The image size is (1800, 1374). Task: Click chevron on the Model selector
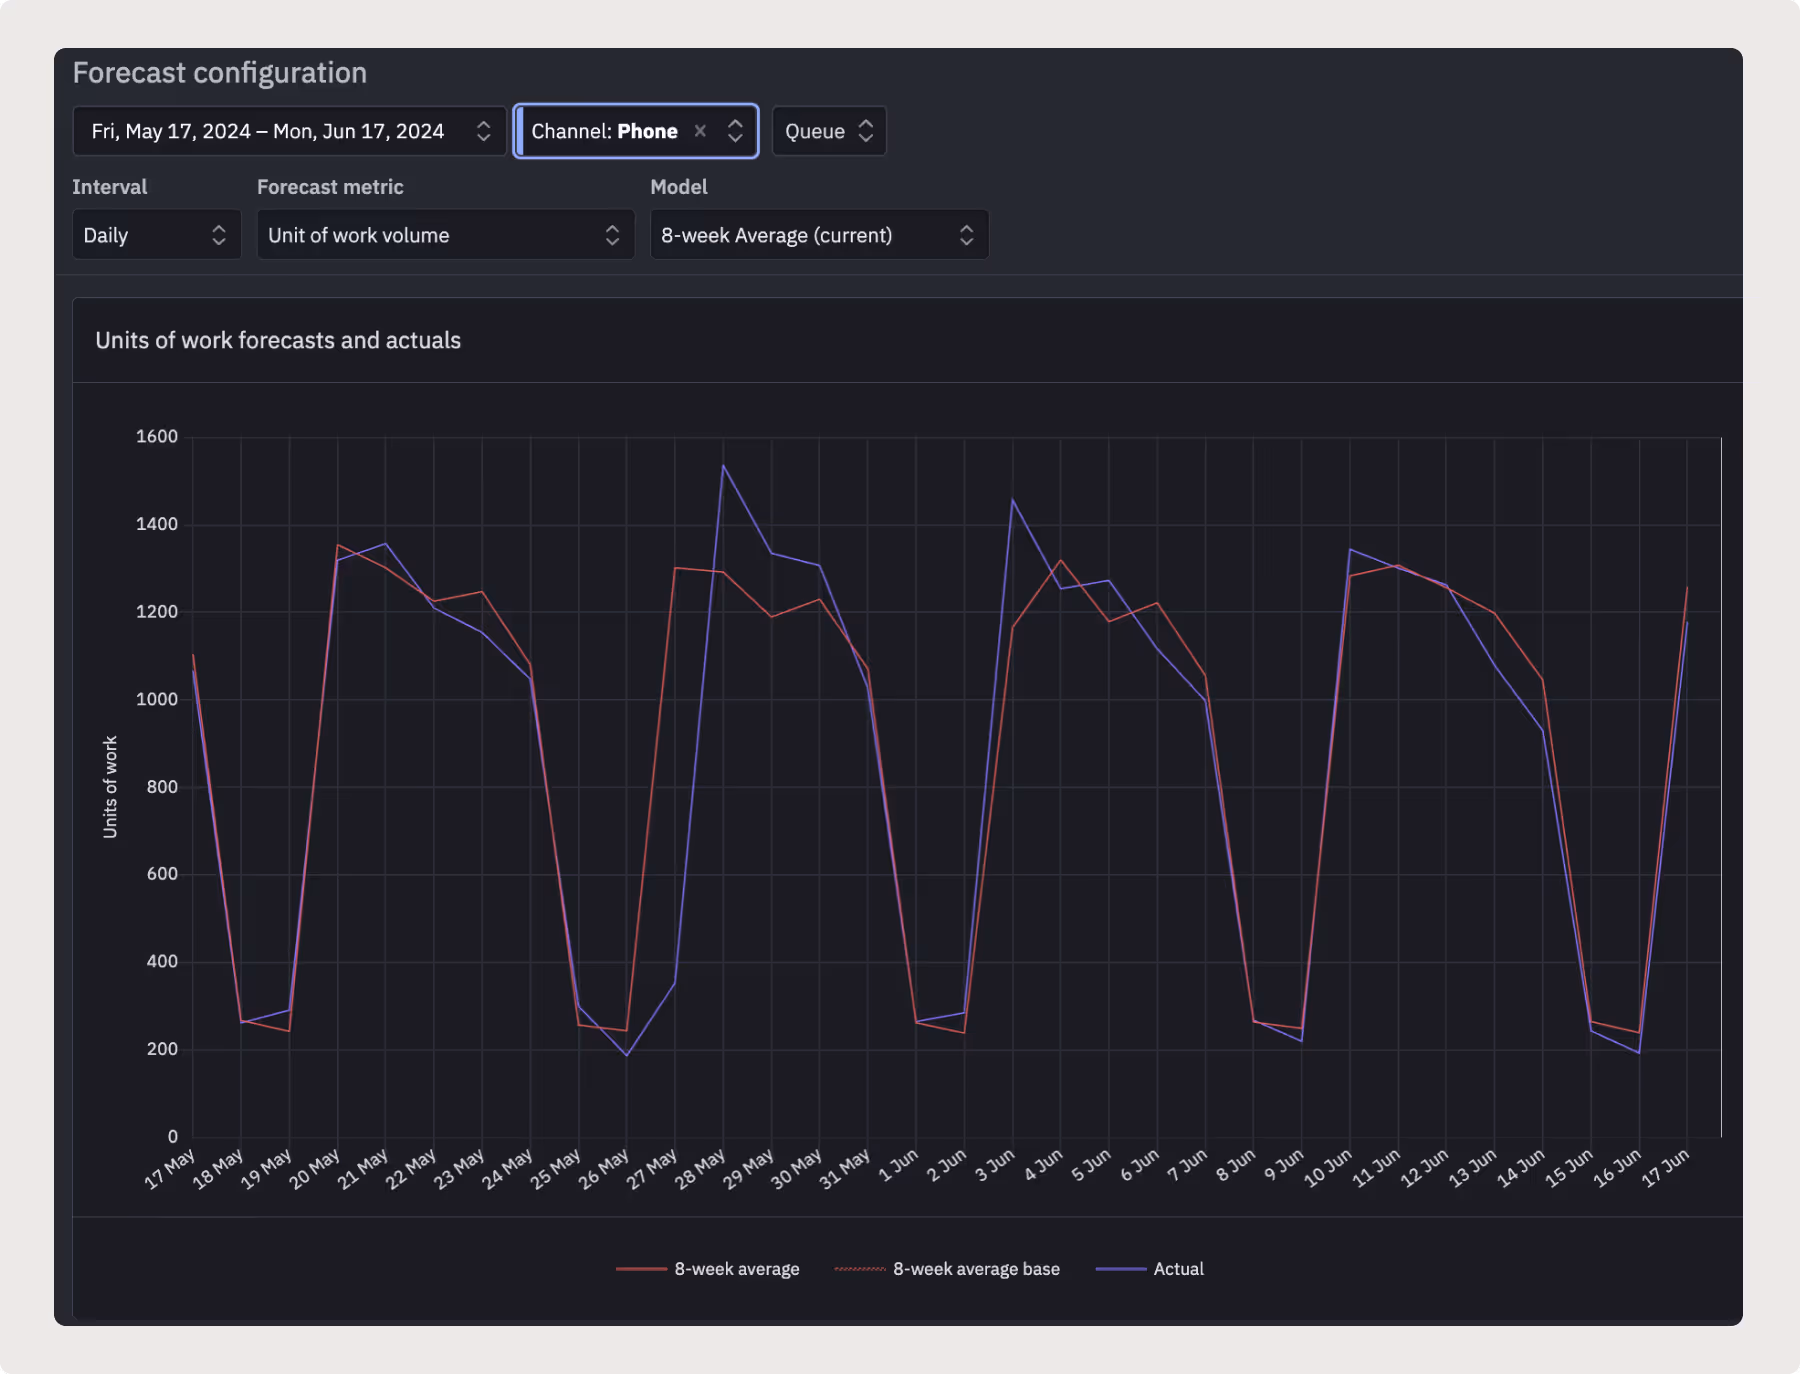(x=966, y=235)
